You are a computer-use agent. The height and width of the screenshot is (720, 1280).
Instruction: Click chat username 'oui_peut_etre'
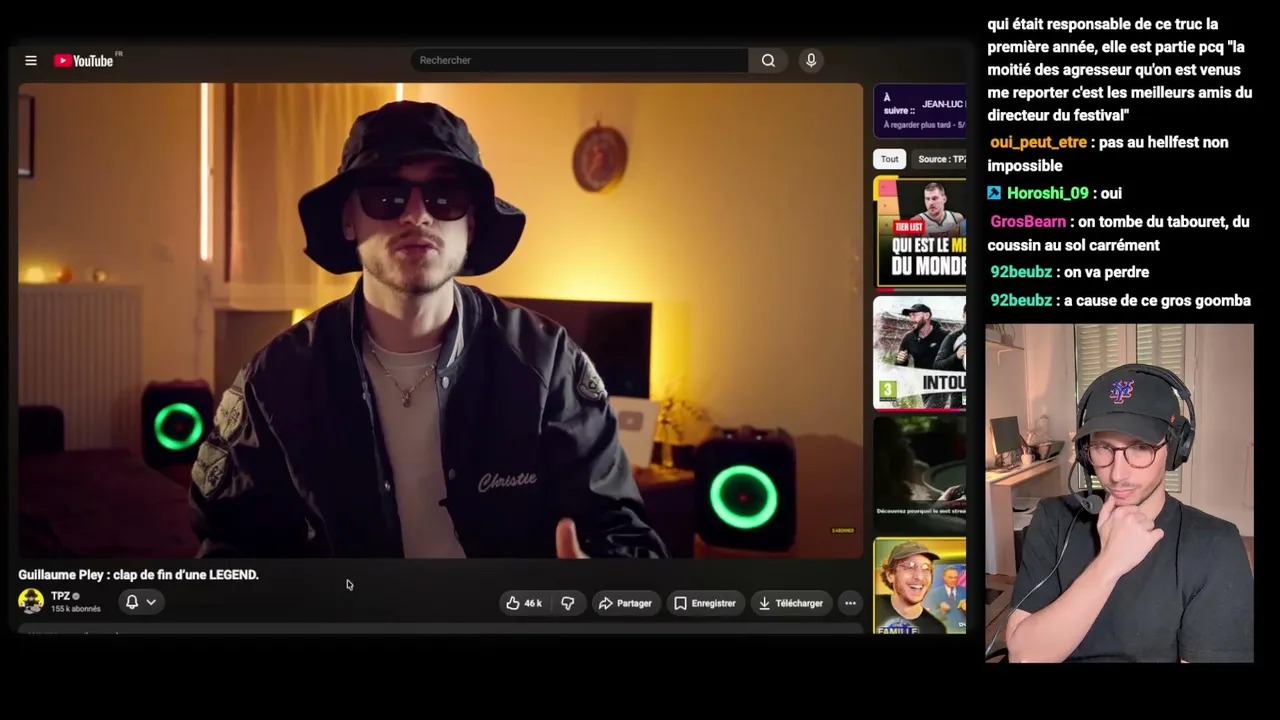pyautogui.click(x=1038, y=142)
